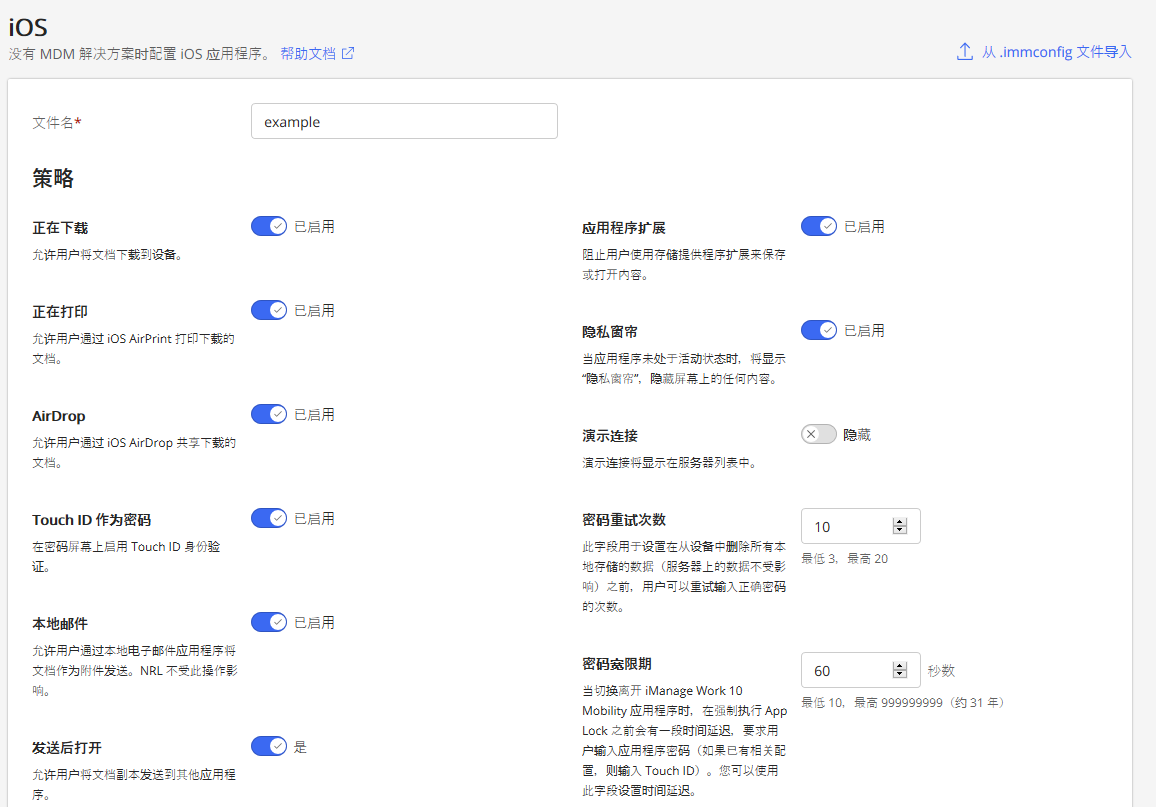Toggle the 应用程序扩展 switch
The image size is (1156, 807).
click(819, 226)
